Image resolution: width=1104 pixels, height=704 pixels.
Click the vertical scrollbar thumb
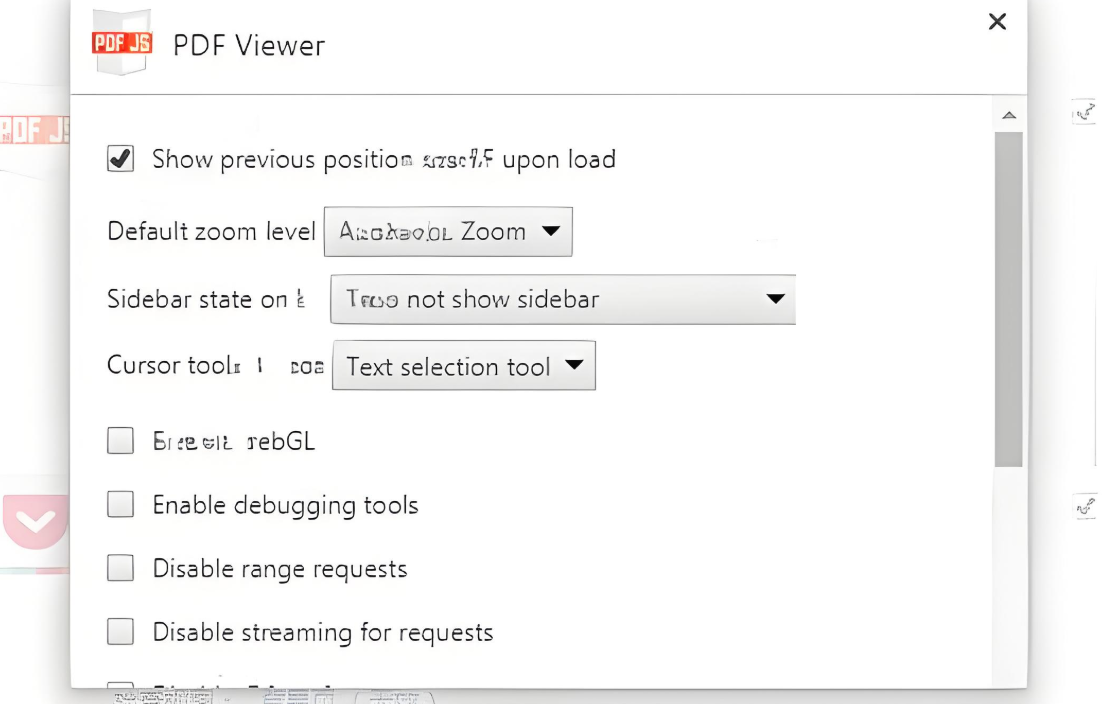click(x=1009, y=300)
